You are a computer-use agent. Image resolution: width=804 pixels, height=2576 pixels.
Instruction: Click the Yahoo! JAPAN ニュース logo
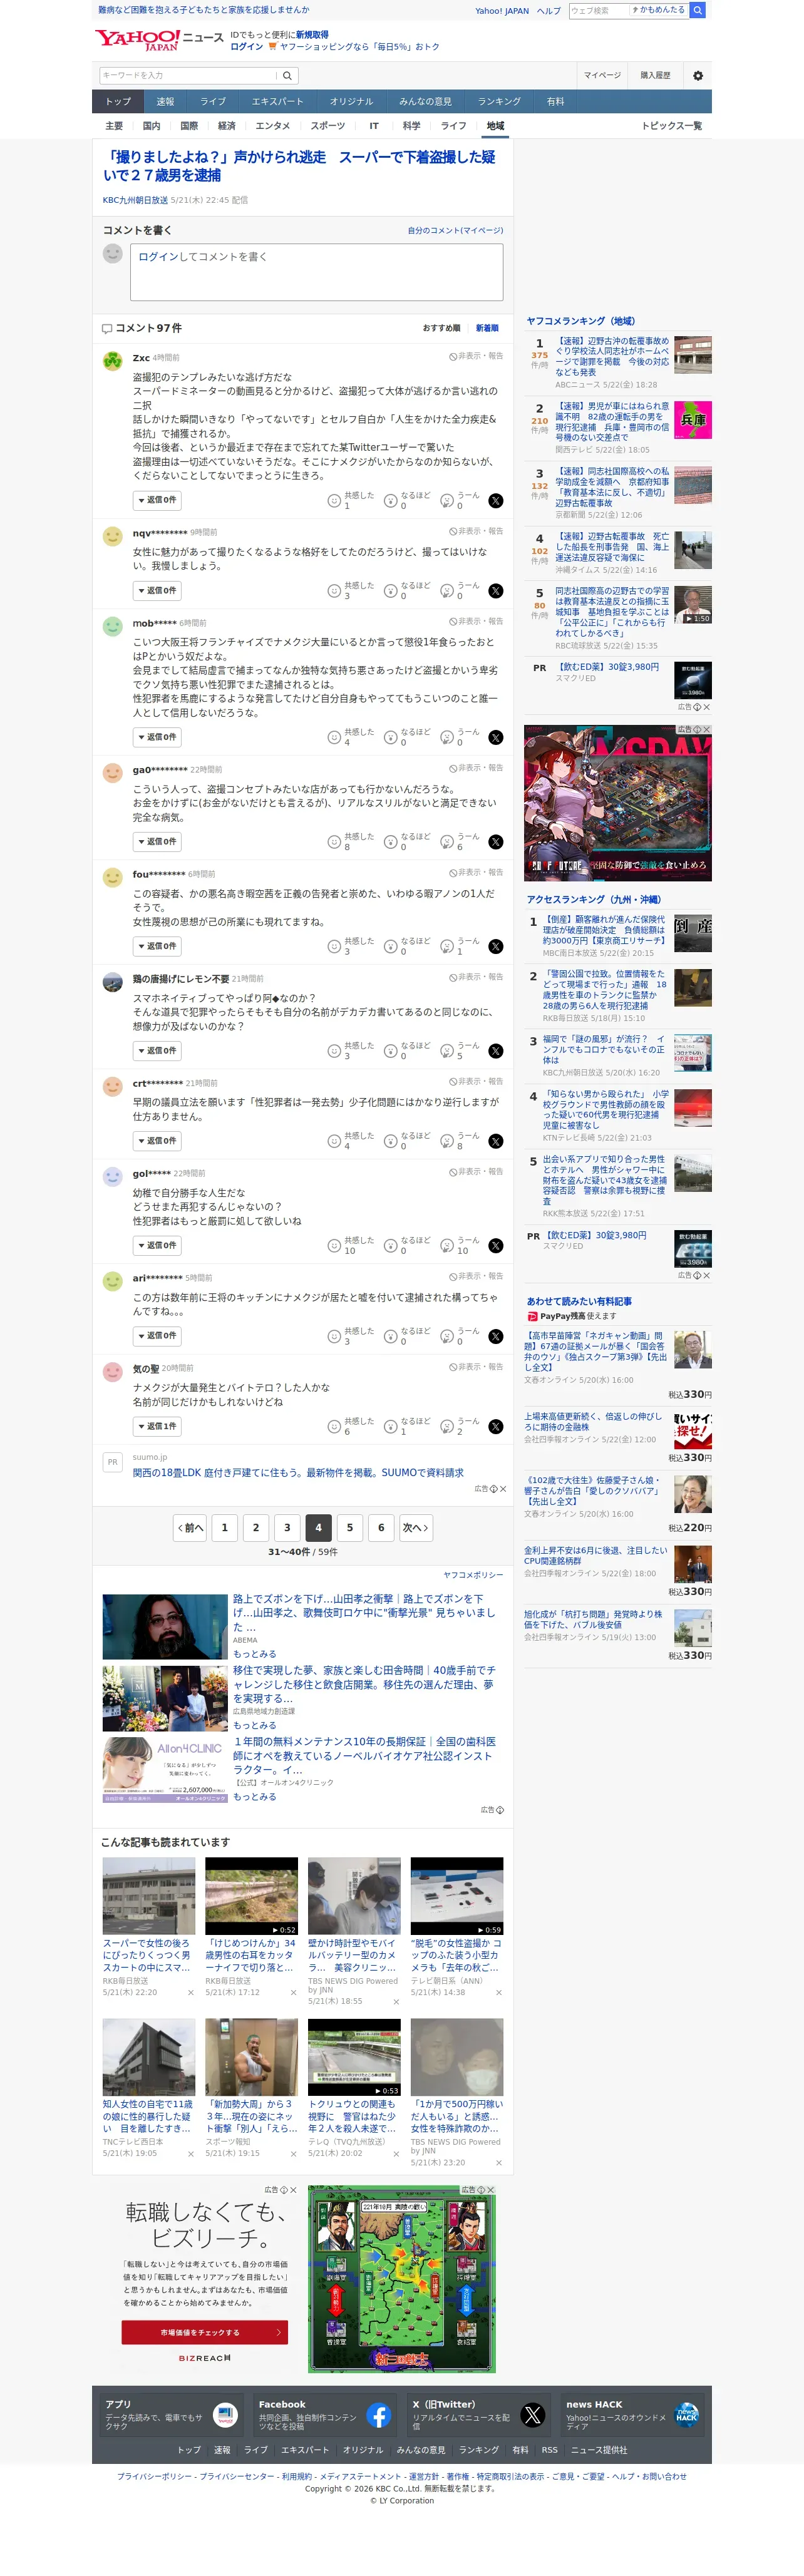click(x=159, y=40)
